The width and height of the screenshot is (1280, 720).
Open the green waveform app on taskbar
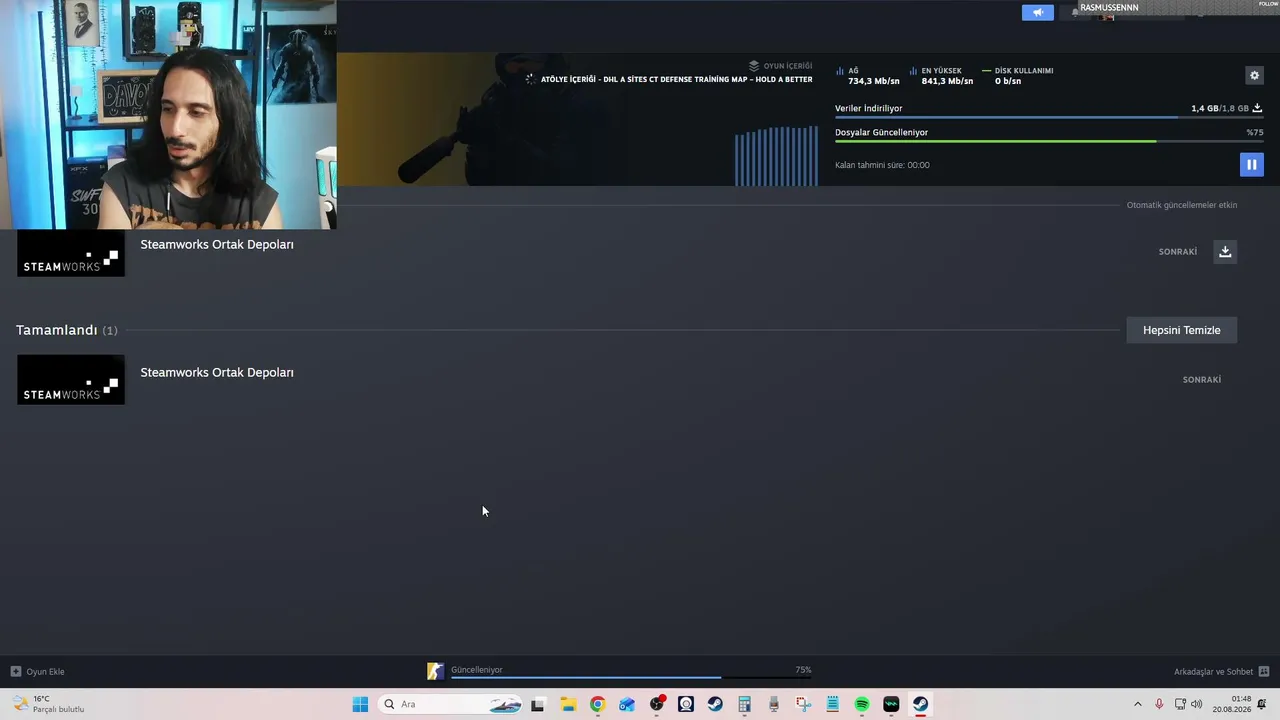pyautogui.click(x=891, y=704)
